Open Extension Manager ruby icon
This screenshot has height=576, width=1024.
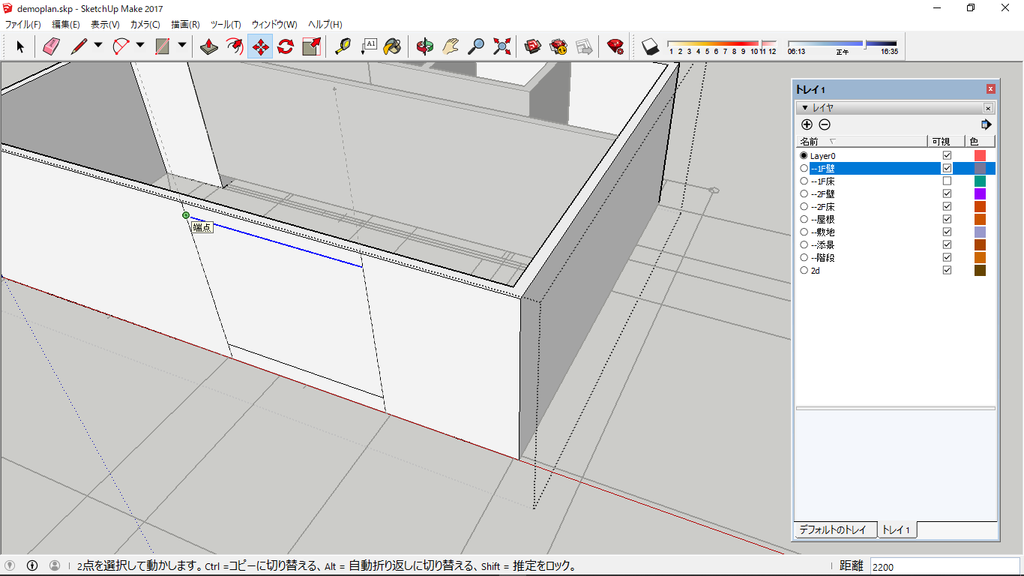(x=615, y=46)
